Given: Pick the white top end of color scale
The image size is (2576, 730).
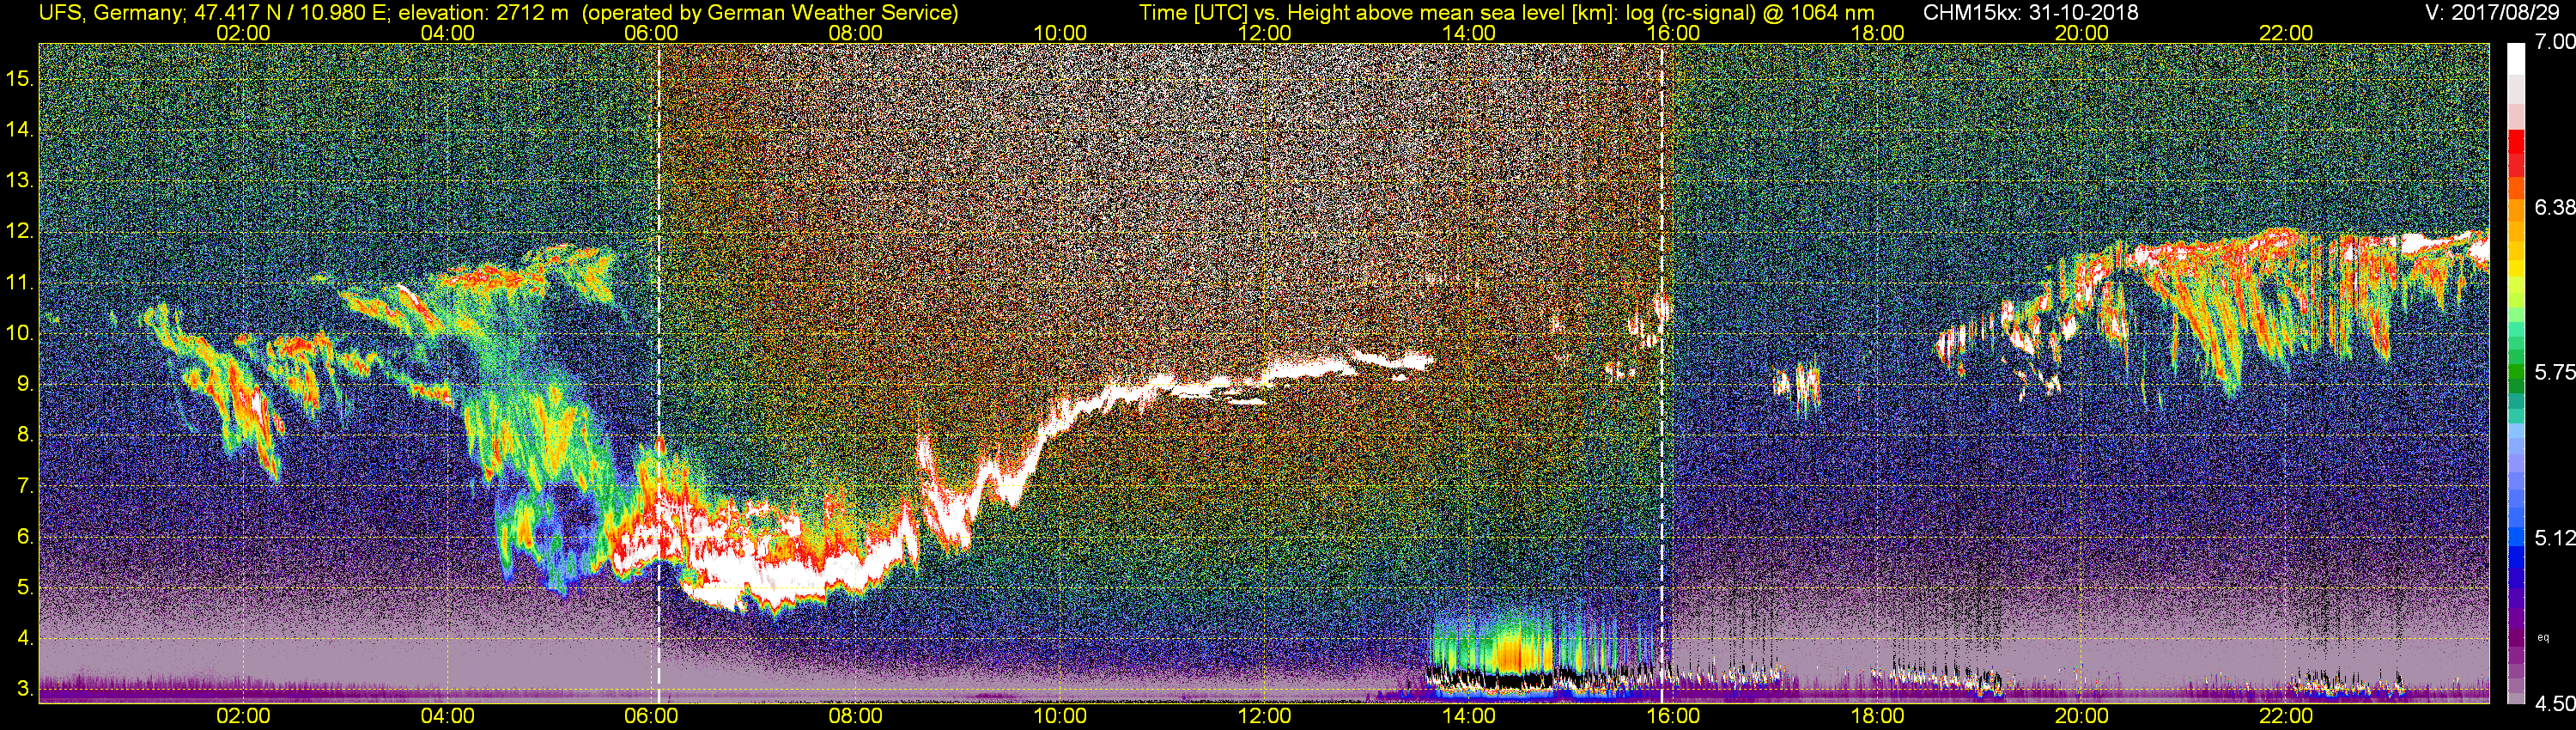Looking at the screenshot, I should [2515, 60].
